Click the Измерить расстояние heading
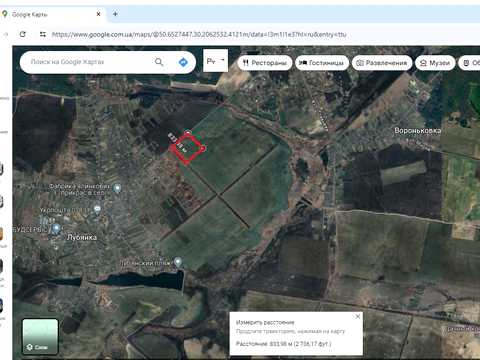 tap(265, 322)
